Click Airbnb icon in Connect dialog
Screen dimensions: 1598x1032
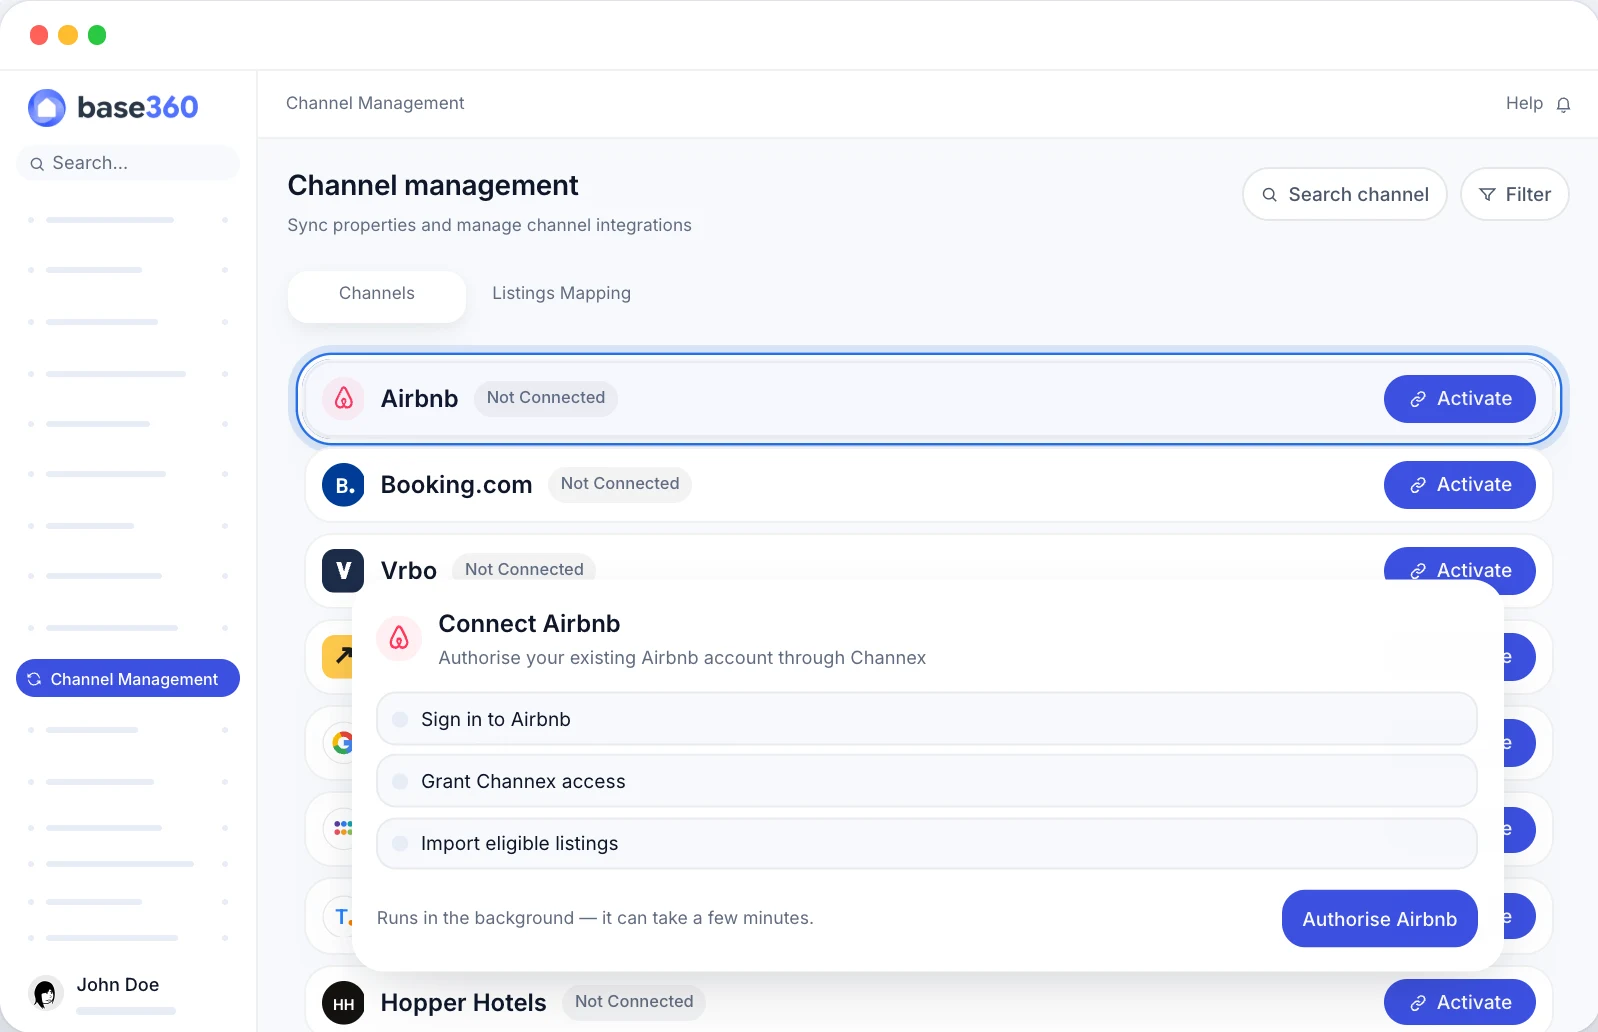[399, 638]
